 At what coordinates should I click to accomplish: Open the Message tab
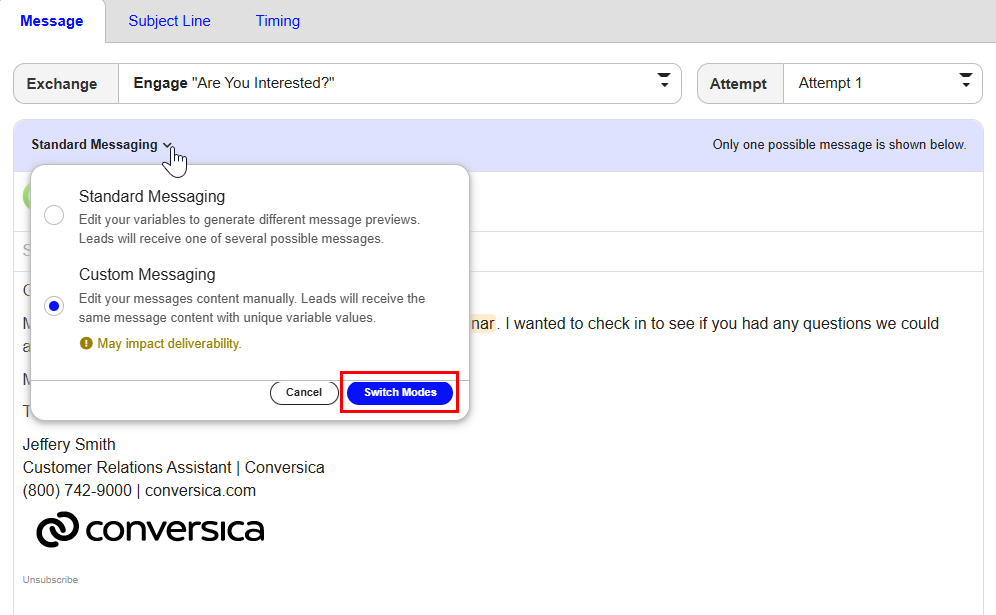(x=52, y=21)
